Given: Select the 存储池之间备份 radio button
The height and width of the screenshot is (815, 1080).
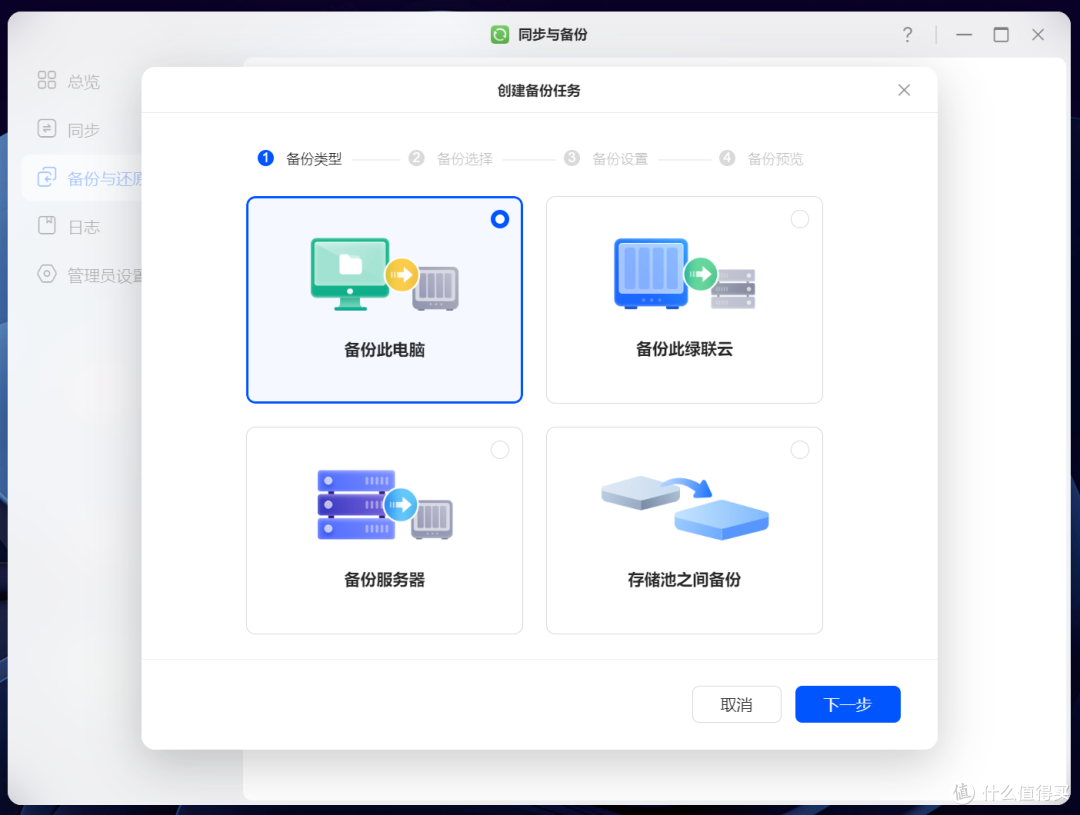Looking at the screenshot, I should [800, 450].
